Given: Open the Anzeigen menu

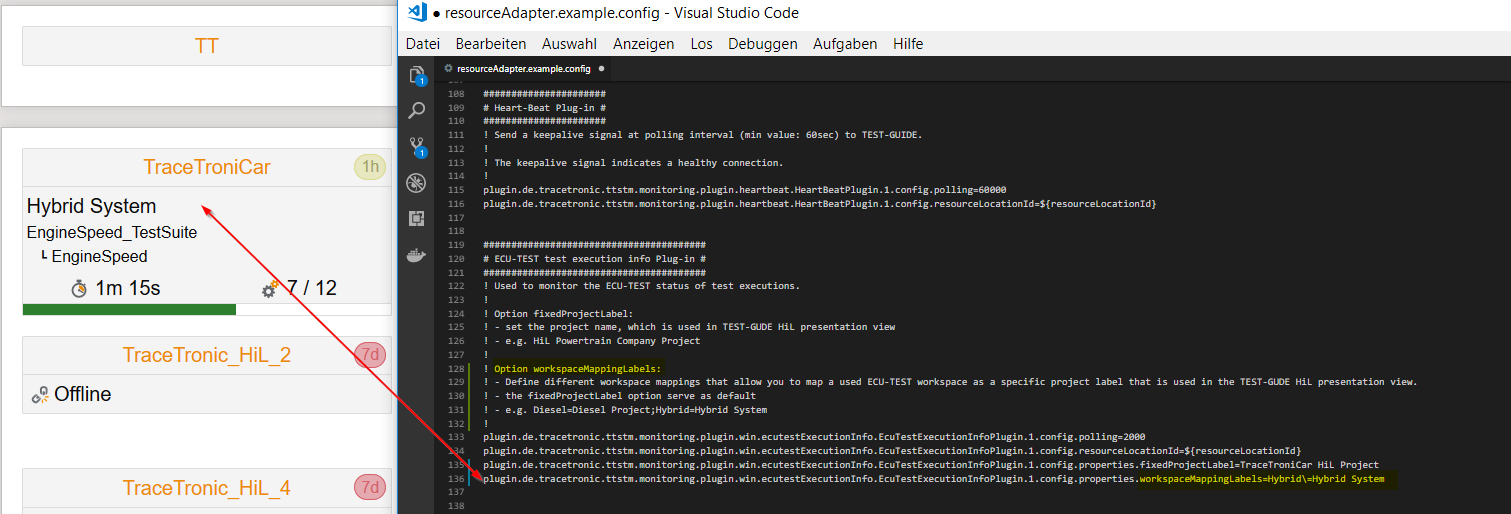Looking at the screenshot, I should (x=644, y=44).
